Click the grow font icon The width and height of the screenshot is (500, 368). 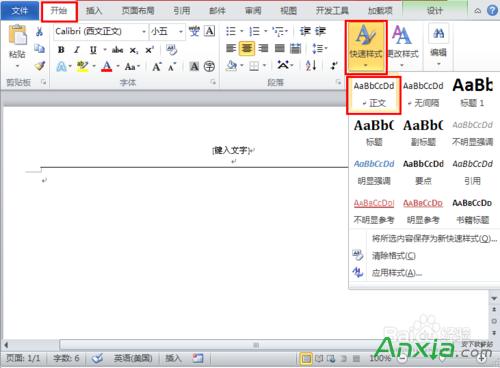click(157, 66)
